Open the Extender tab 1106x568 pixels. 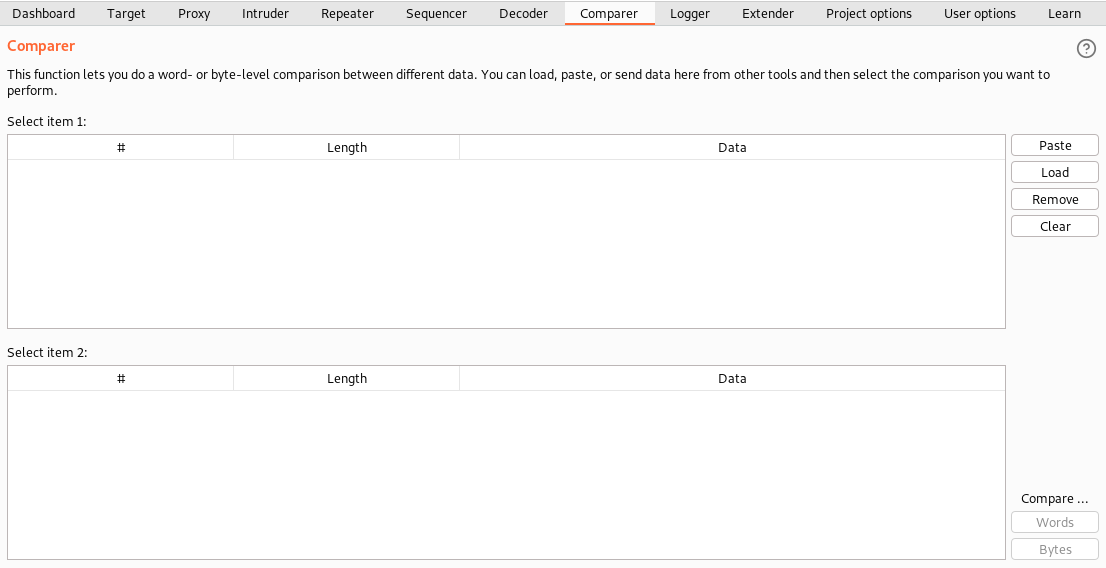tap(767, 13)
